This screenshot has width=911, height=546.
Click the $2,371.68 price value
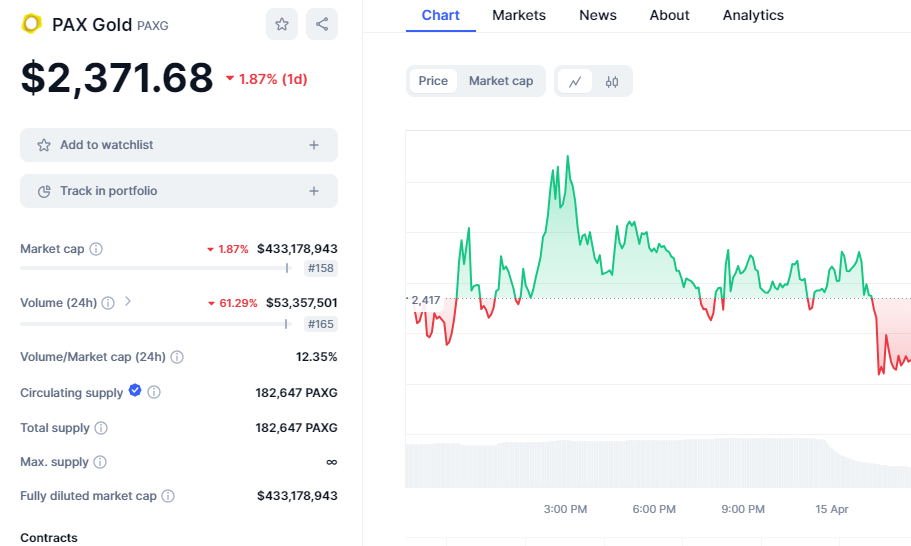(117, 78)
